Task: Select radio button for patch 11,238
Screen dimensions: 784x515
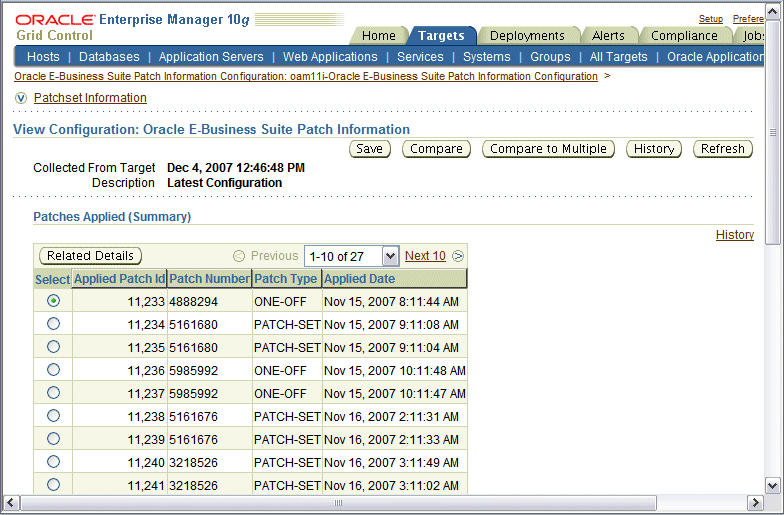Action: 53,416
